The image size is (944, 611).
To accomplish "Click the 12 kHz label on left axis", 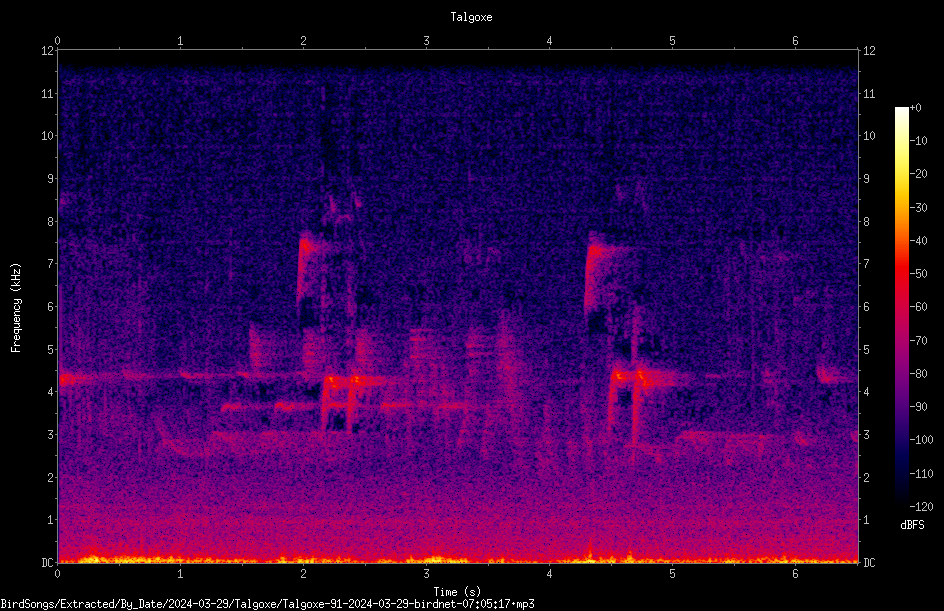I will coord(48,51).
